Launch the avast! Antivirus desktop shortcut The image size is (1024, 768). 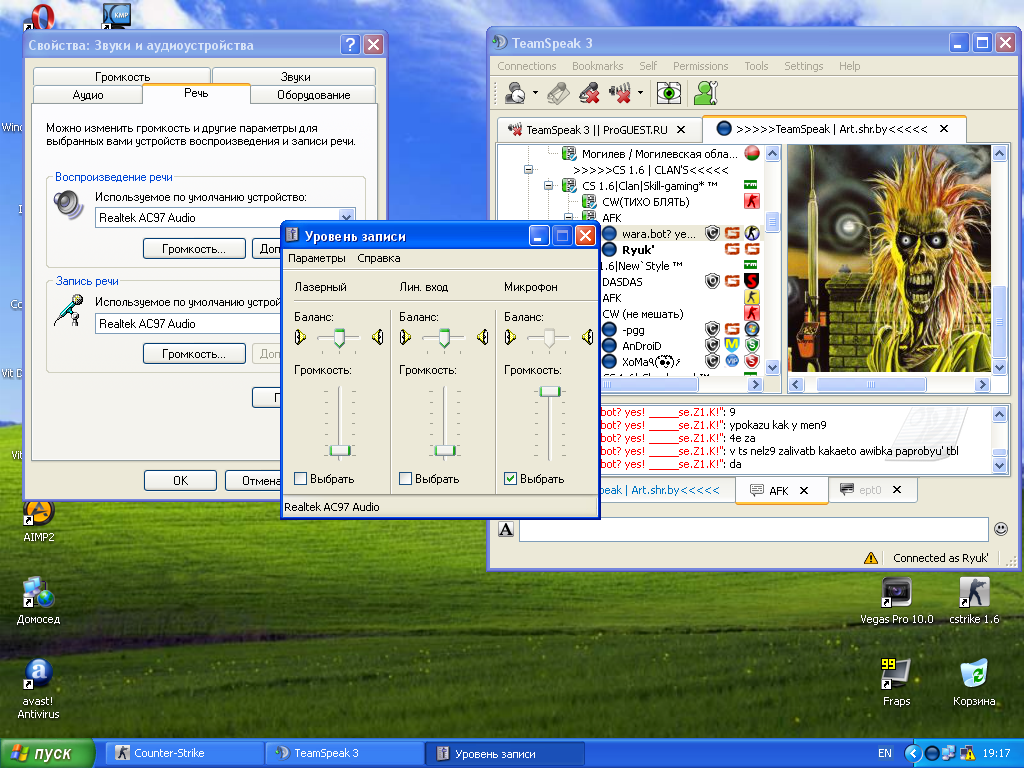[39, 689]
